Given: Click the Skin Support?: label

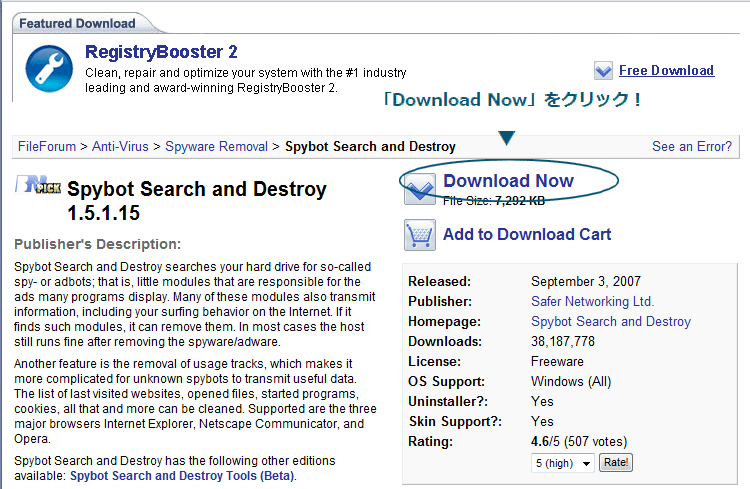Looking at the screenshot, I should (x=455, y=422).
